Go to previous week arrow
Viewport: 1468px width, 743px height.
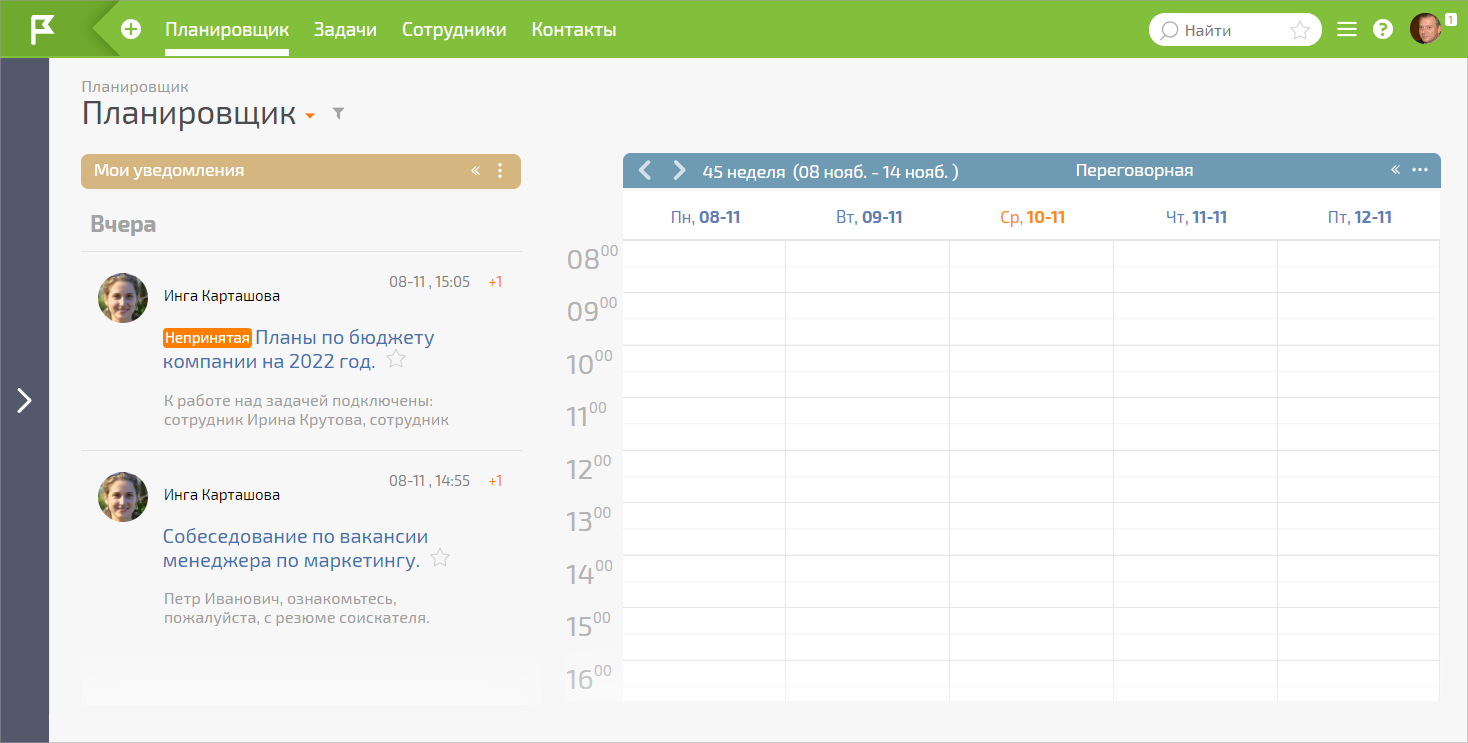pos(645,170)
